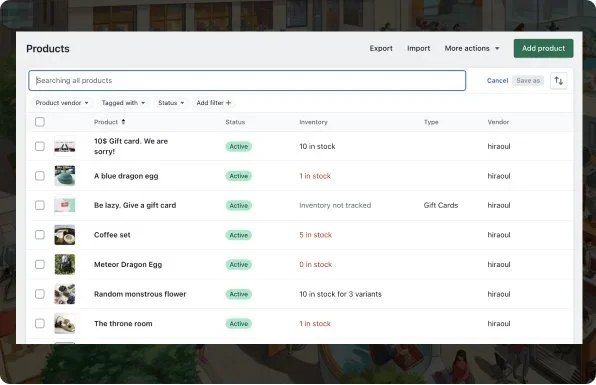This screenshot has width=596, height=385.
Task: Toggle the select-all products checkbox
Action: pos(40,122)
